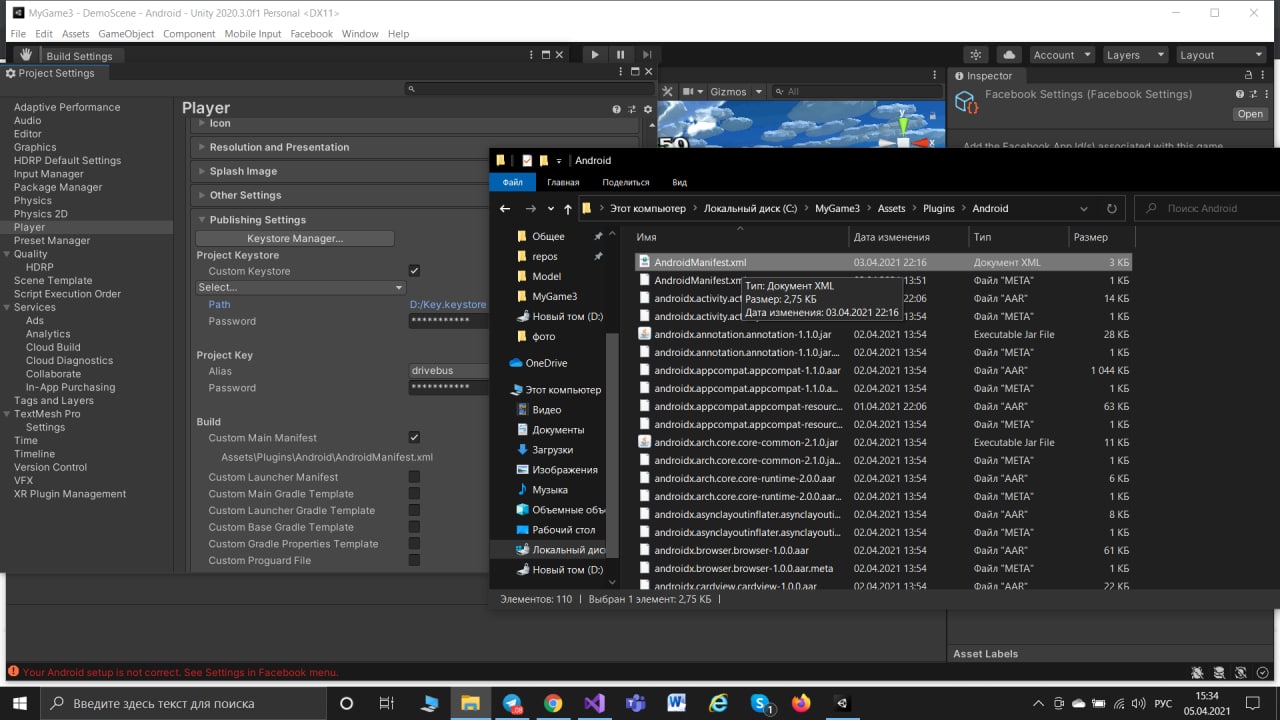Step one frame forward in Unity

[x=647, y=55]
